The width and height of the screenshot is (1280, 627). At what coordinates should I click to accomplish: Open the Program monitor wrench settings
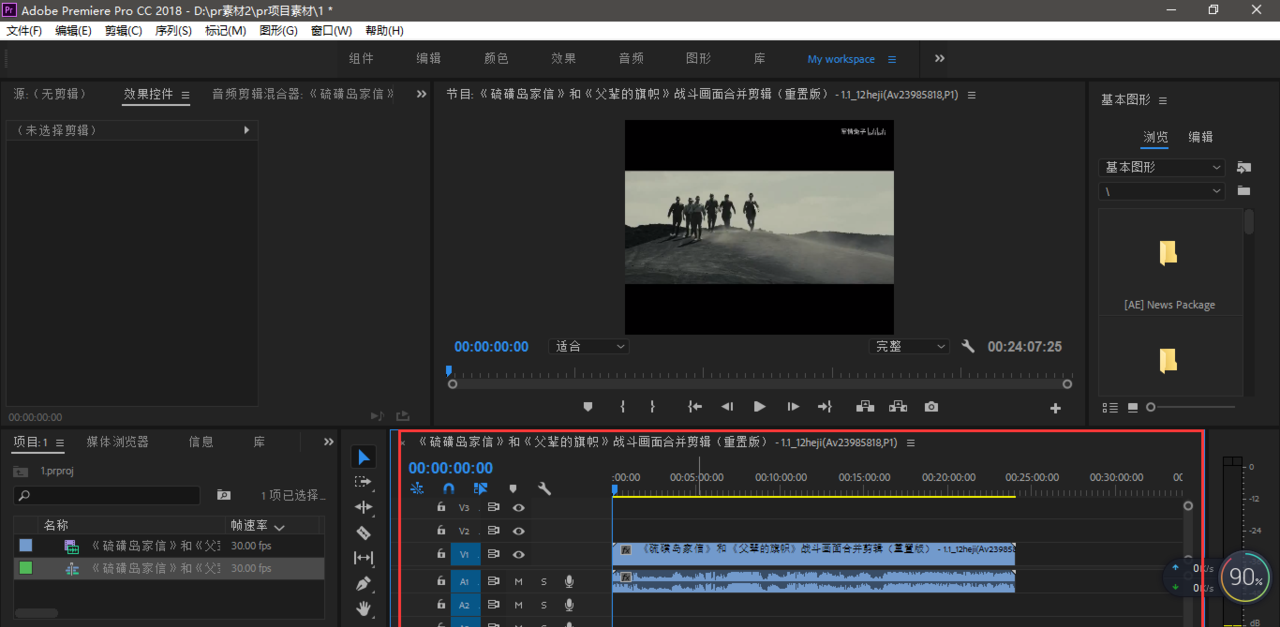(968, 346)
